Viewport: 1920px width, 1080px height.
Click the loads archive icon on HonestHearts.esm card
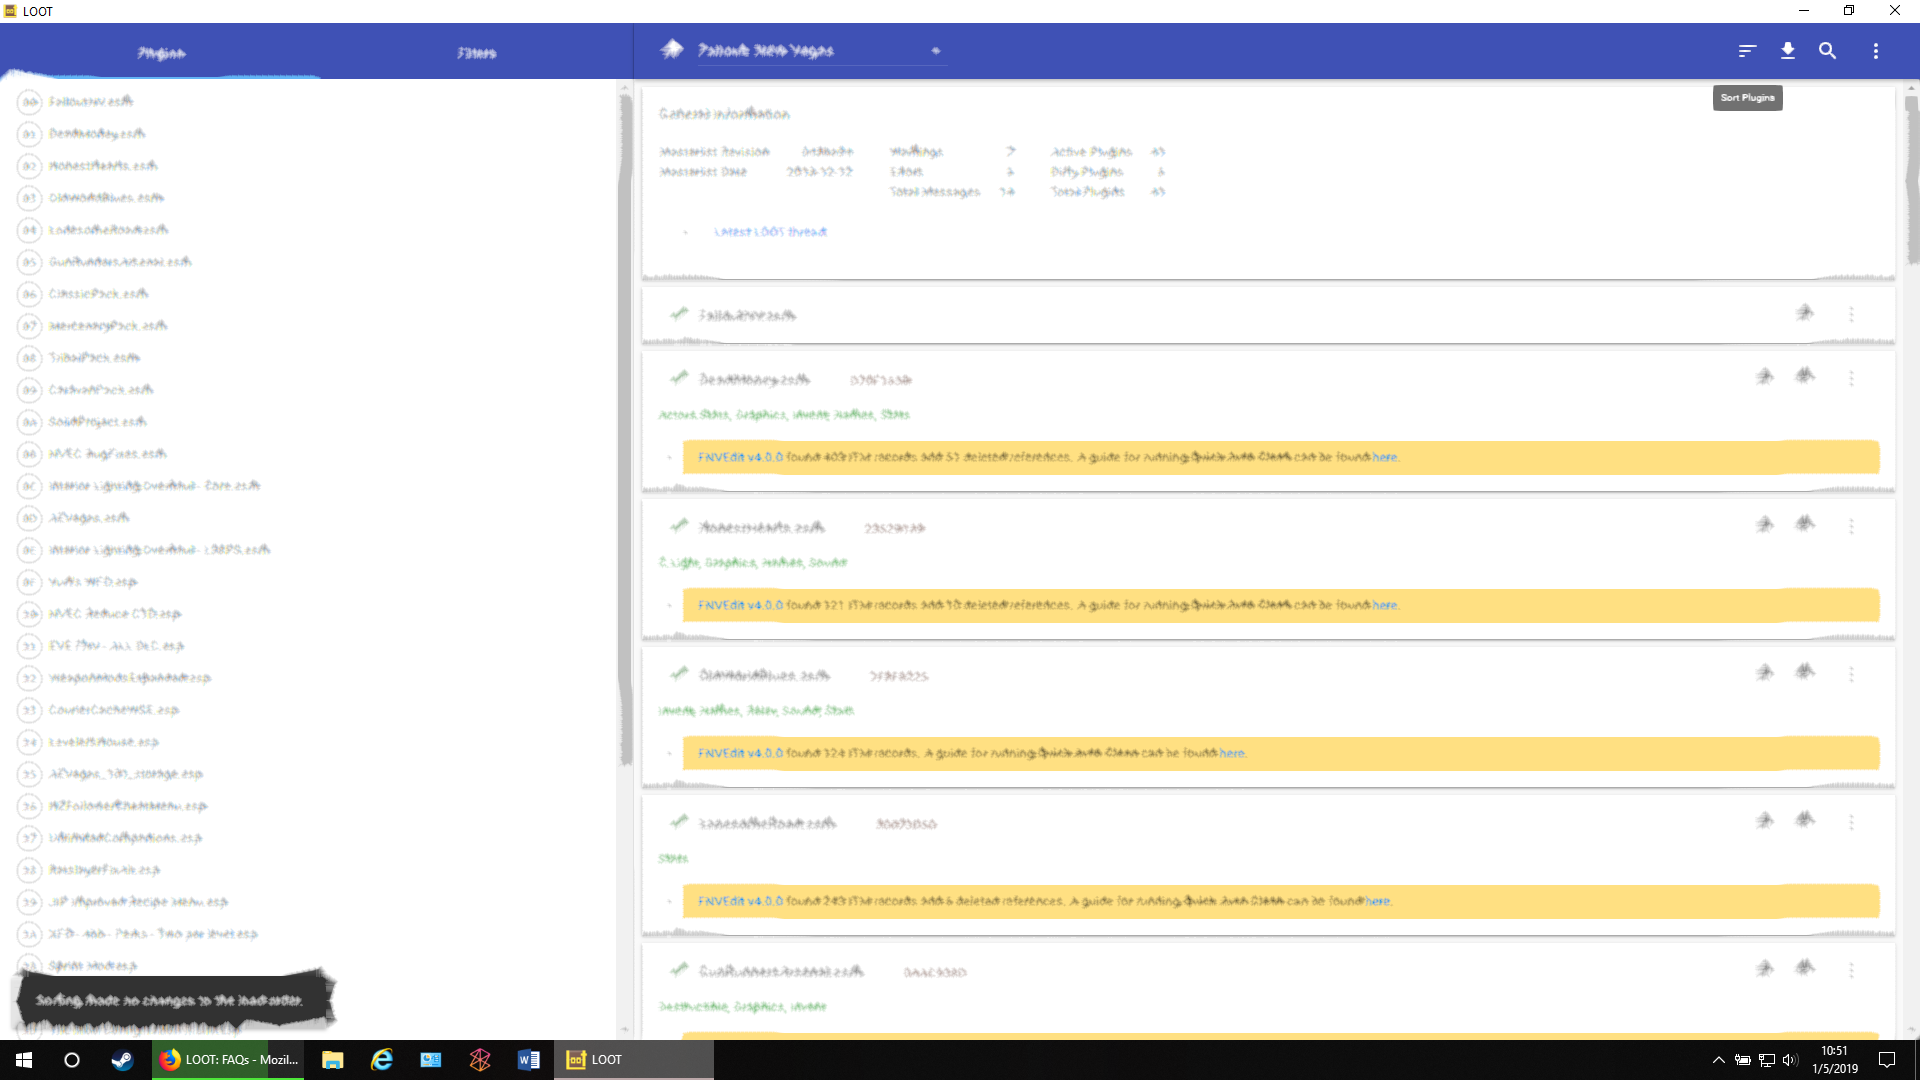pos(1805,525)
